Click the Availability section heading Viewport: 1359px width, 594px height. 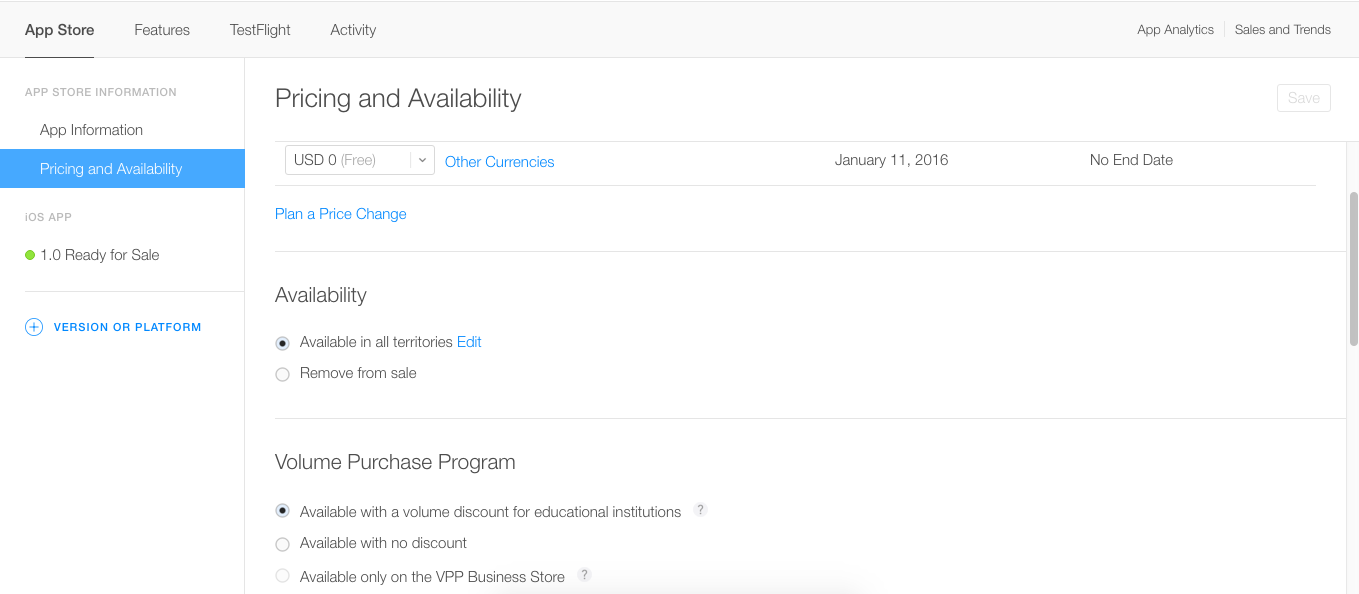coord(321,295)
